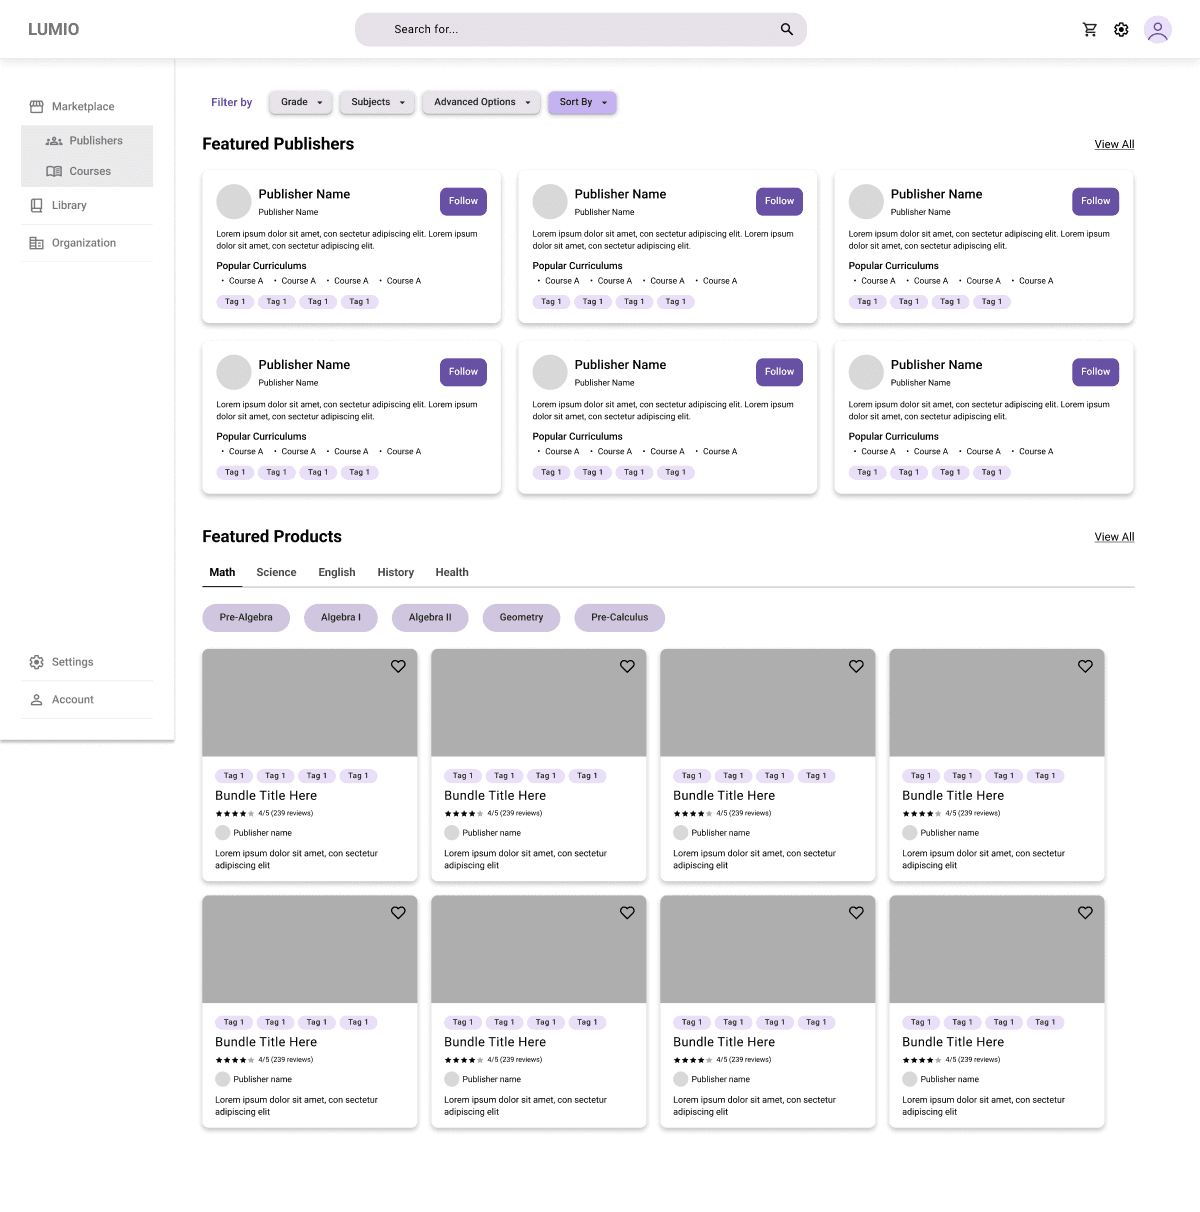Viewport: 1200px width, 1212px height.
Task: Follow the right publisher in the second row
Action: 1095,372
